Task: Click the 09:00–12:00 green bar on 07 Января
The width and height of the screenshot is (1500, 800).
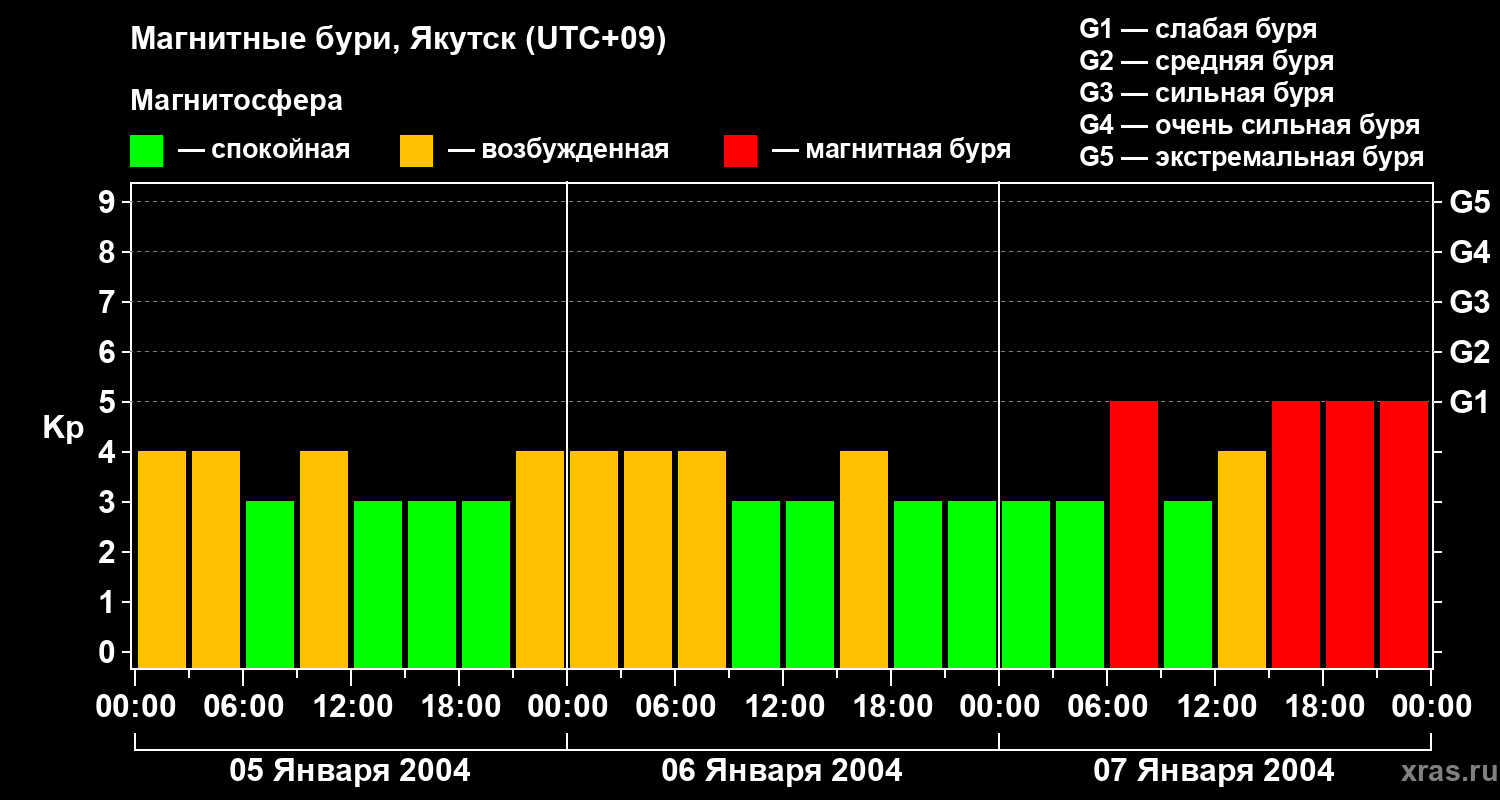Action: 1188,584
